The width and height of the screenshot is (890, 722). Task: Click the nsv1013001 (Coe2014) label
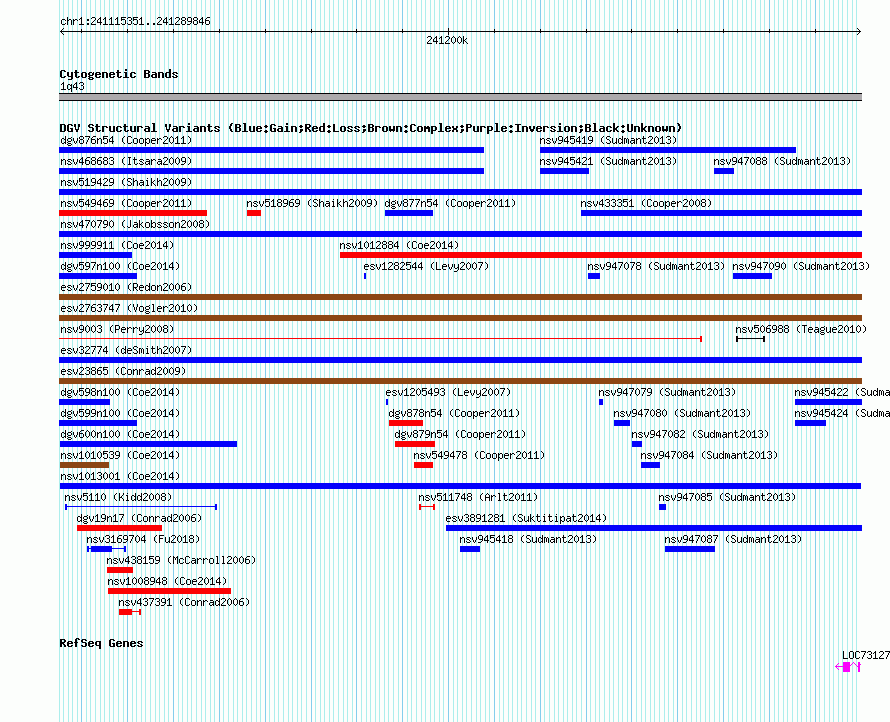(120, 476)
